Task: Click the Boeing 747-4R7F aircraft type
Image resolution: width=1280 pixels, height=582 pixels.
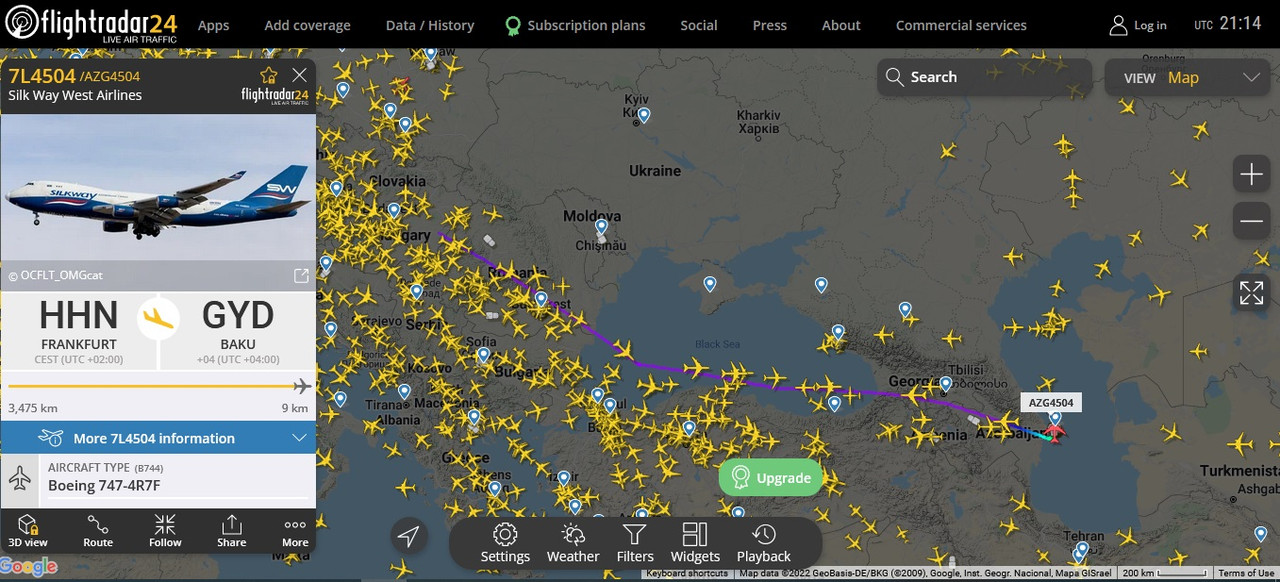Action: click(104, 486)
